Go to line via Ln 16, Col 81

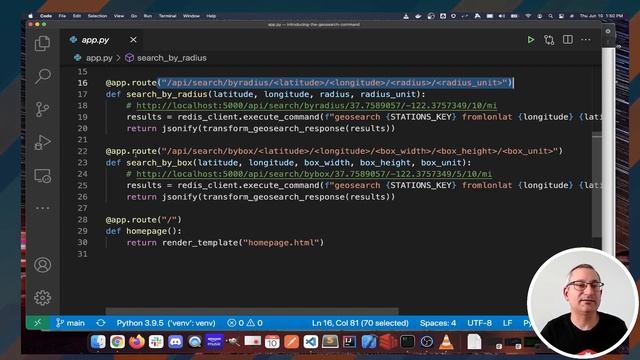[x=360, y=323]
